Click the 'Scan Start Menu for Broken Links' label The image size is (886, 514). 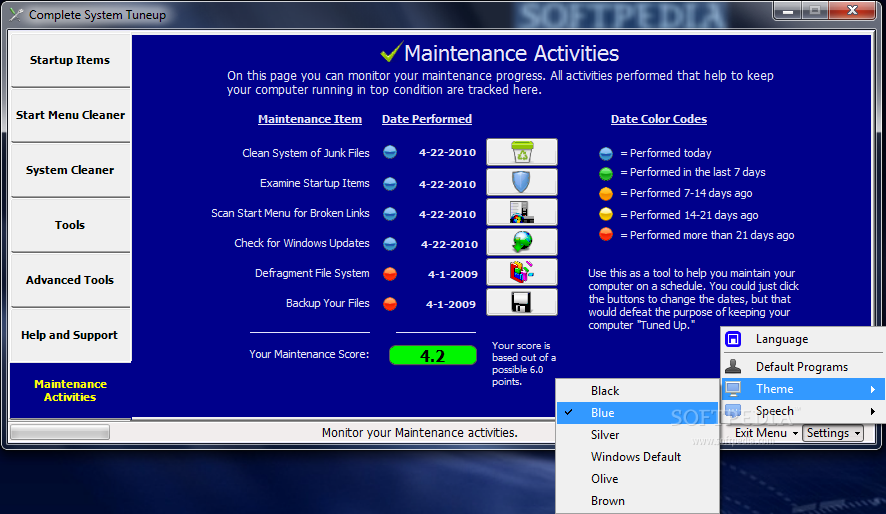290,214
